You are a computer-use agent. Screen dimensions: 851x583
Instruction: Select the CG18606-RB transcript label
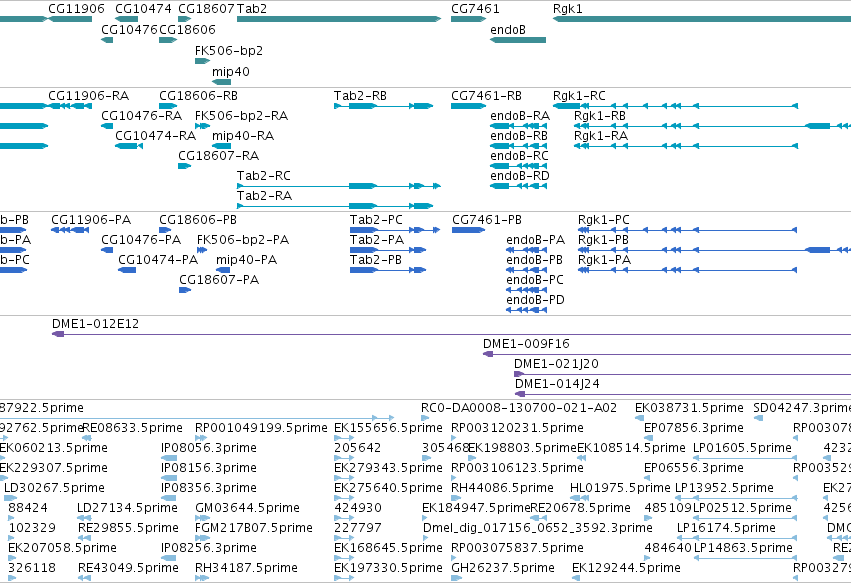199,96
